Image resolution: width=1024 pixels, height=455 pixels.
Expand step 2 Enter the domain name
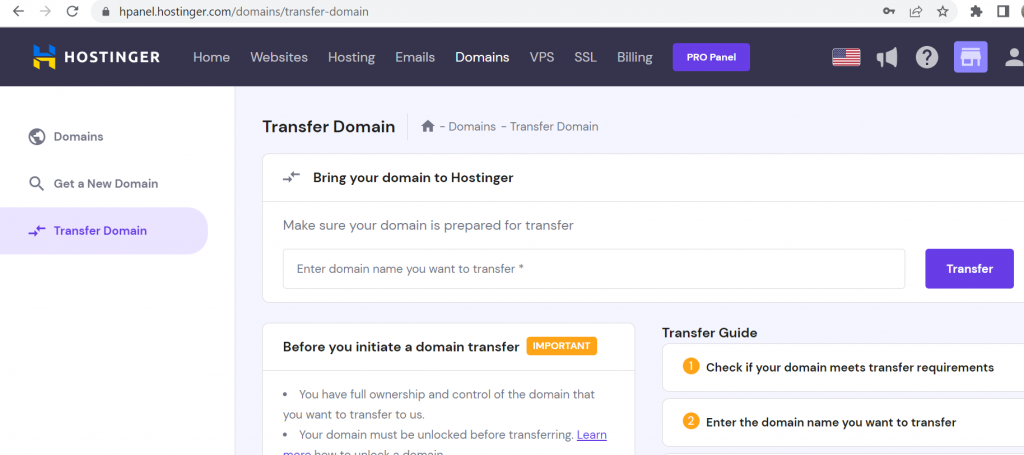(x=842, y=422)
